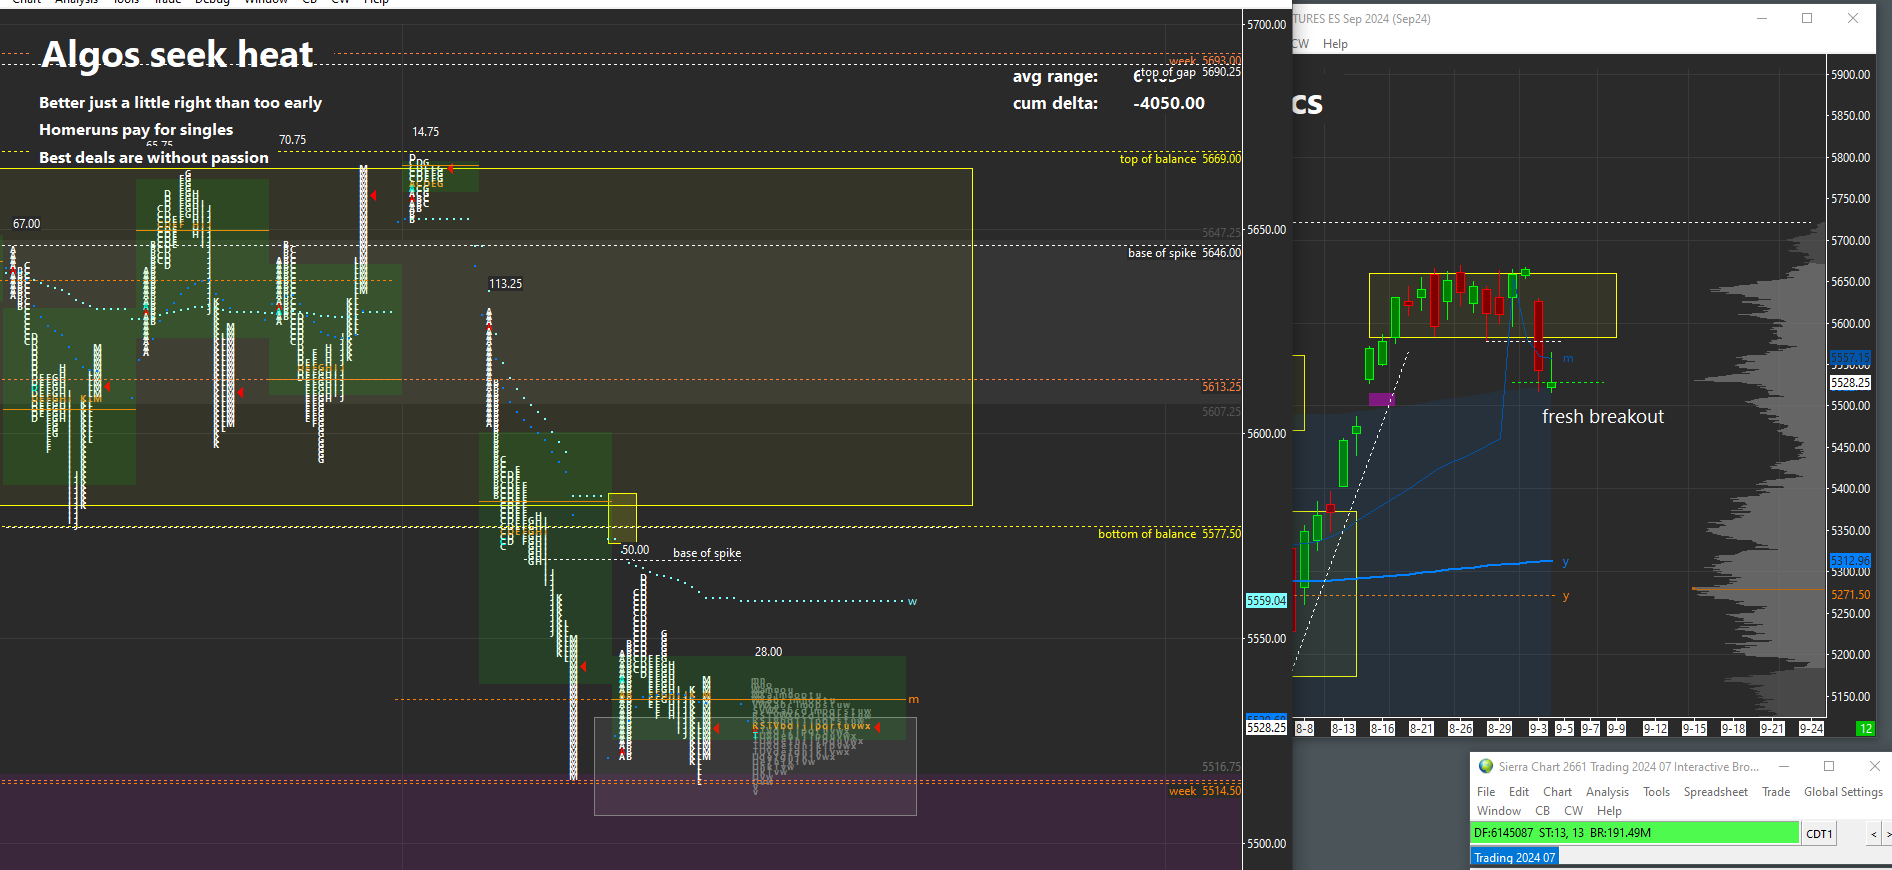The image size is (1892, 870).
Task: Maximize the ES Sep 2024 chart window
Action: [1807, 18]
